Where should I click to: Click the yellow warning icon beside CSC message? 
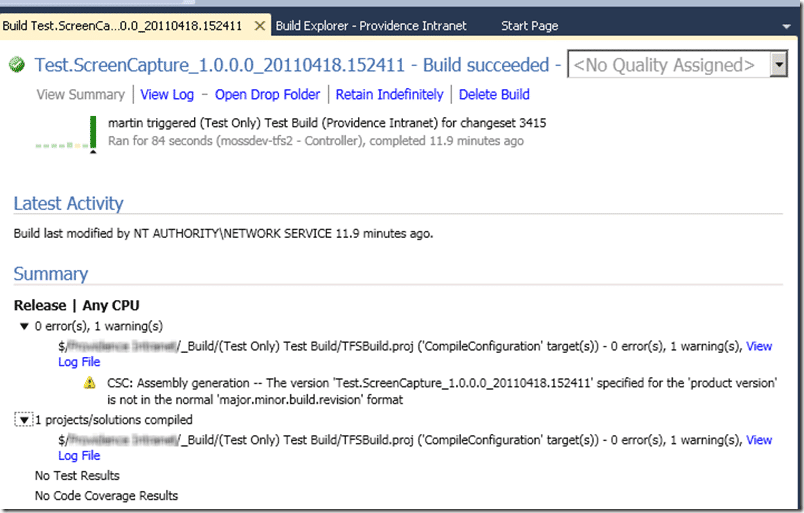[x=90, y=383]
